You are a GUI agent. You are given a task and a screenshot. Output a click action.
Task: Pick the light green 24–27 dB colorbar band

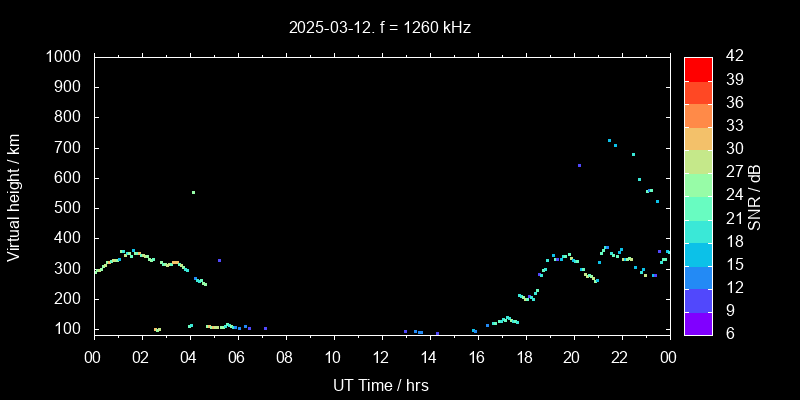coord(698,184)
